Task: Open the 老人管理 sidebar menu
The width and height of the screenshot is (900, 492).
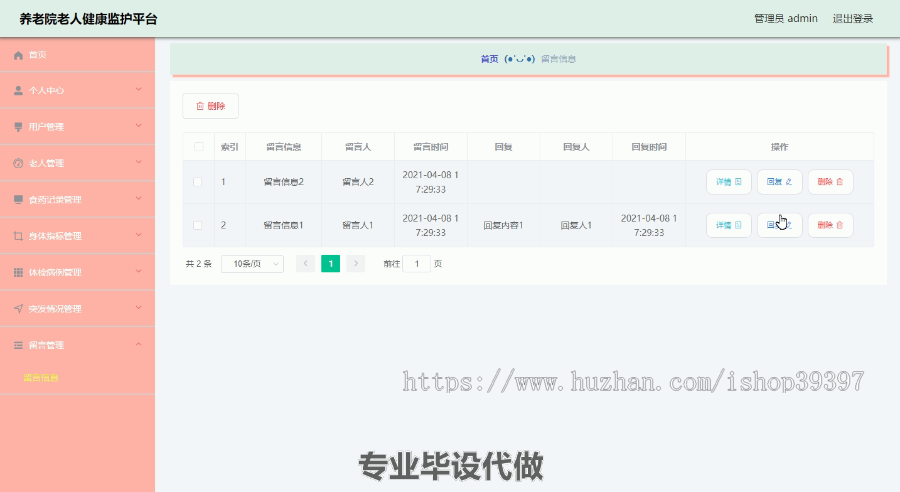Action: (77, 163)
